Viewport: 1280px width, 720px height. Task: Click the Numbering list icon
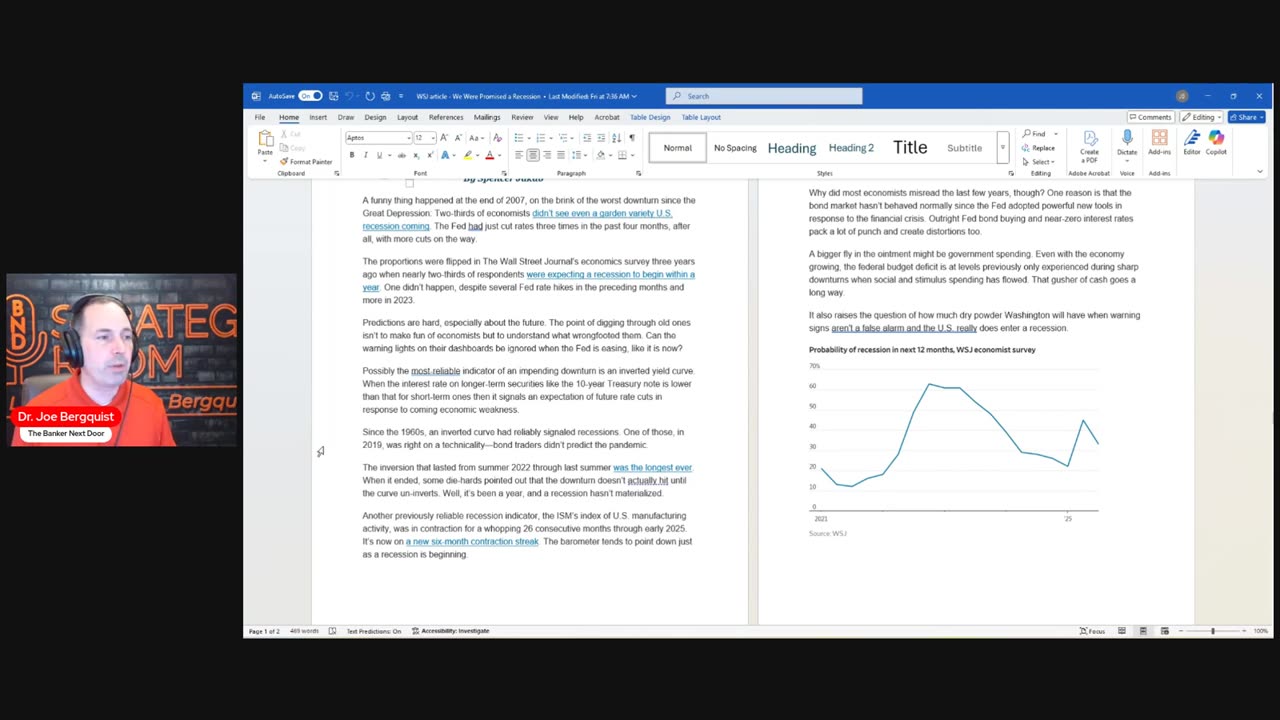coord(540,138)
